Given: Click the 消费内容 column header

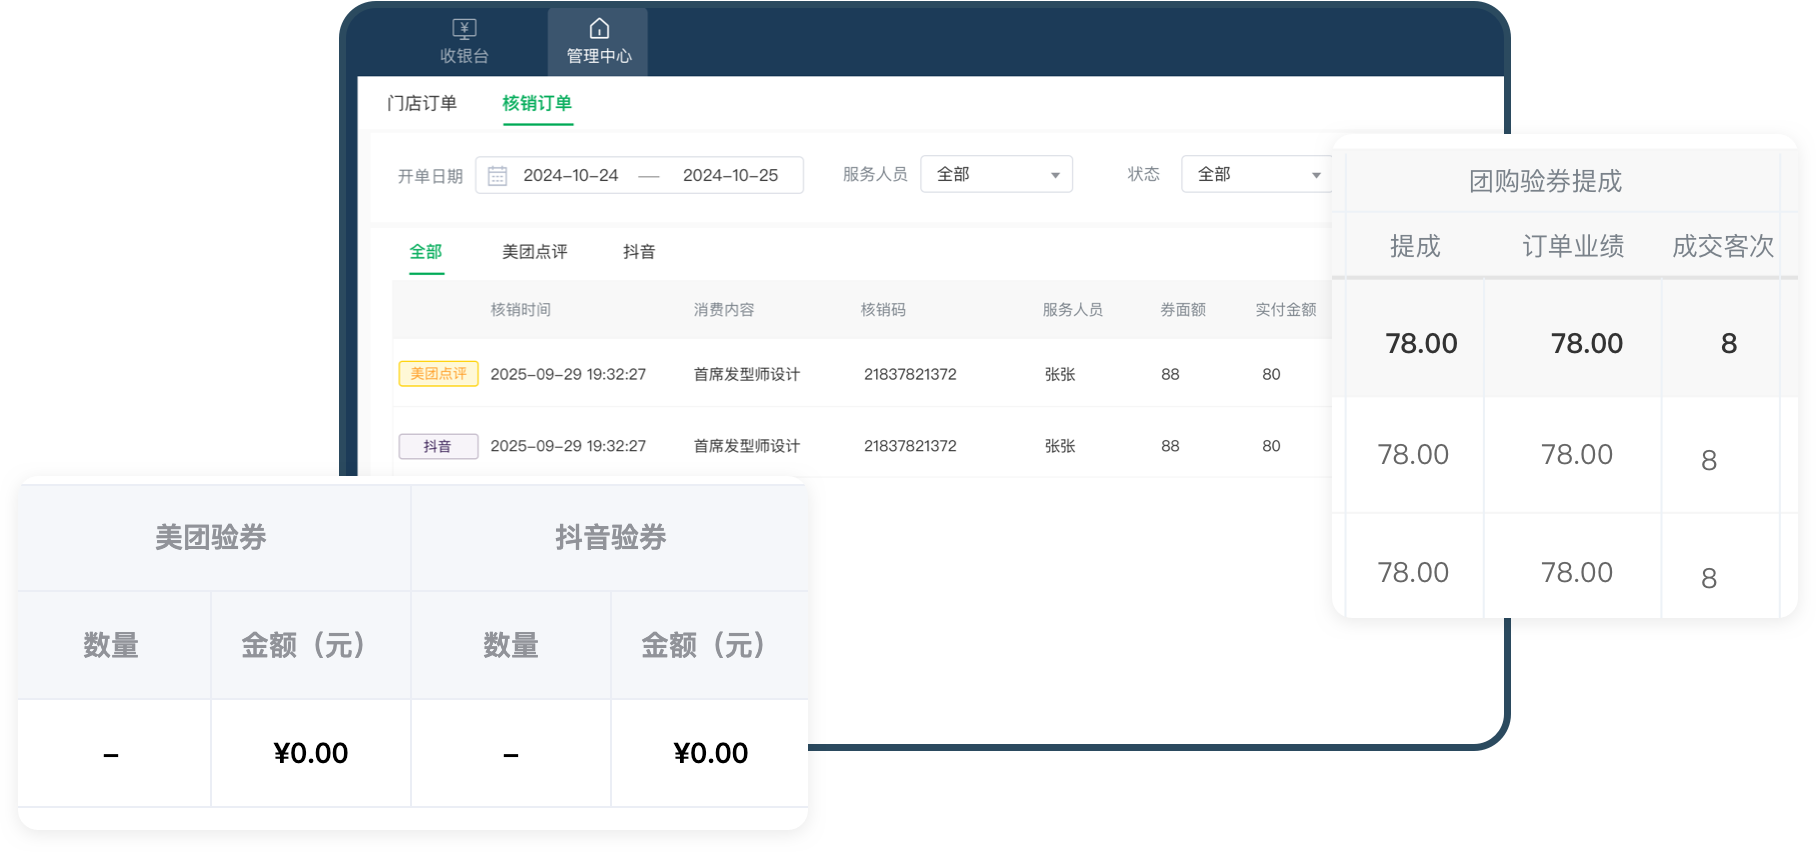Looking at the screenshot, I should pyautogui.click(x=724, y=310).
